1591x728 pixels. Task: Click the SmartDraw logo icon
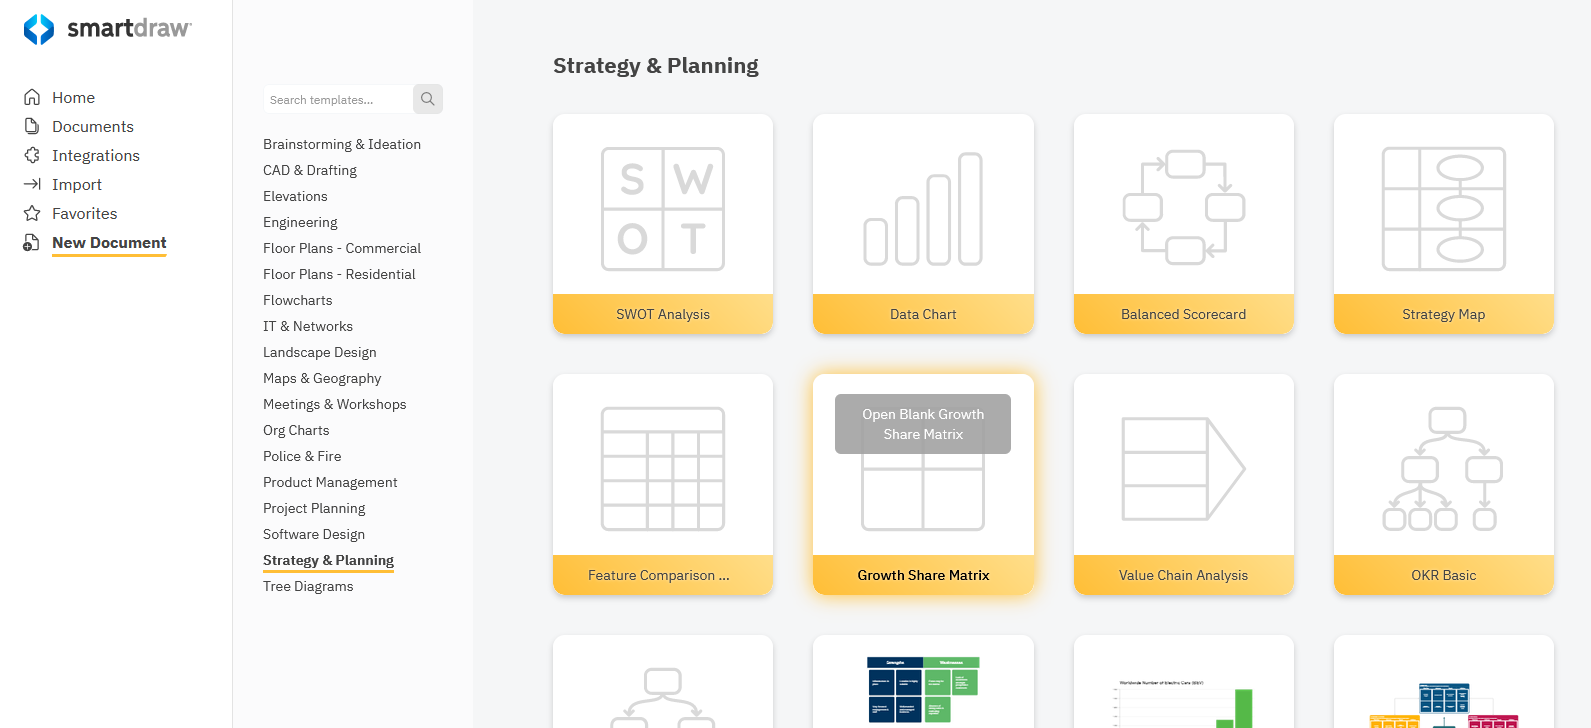click(39, 29)
